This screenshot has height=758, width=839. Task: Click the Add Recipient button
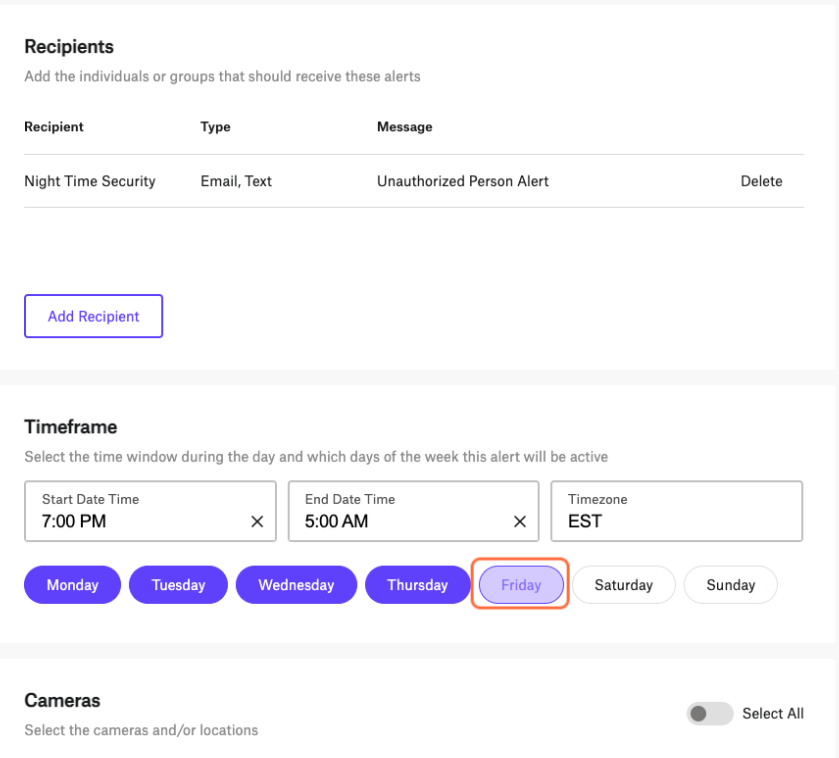pyautogui.click(x=94, y=316)
